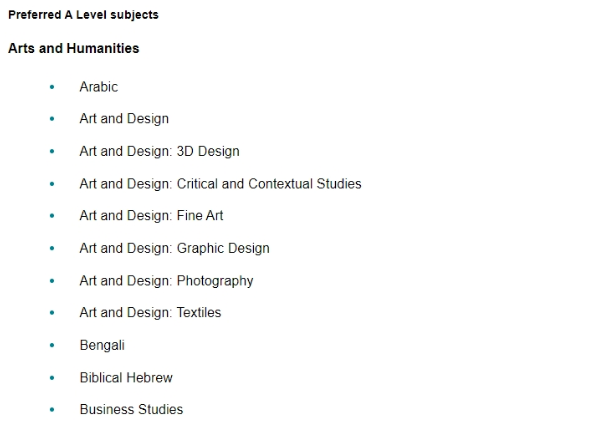Click the bullet beside Arabic
593x436 pixels.
[52, 87]
